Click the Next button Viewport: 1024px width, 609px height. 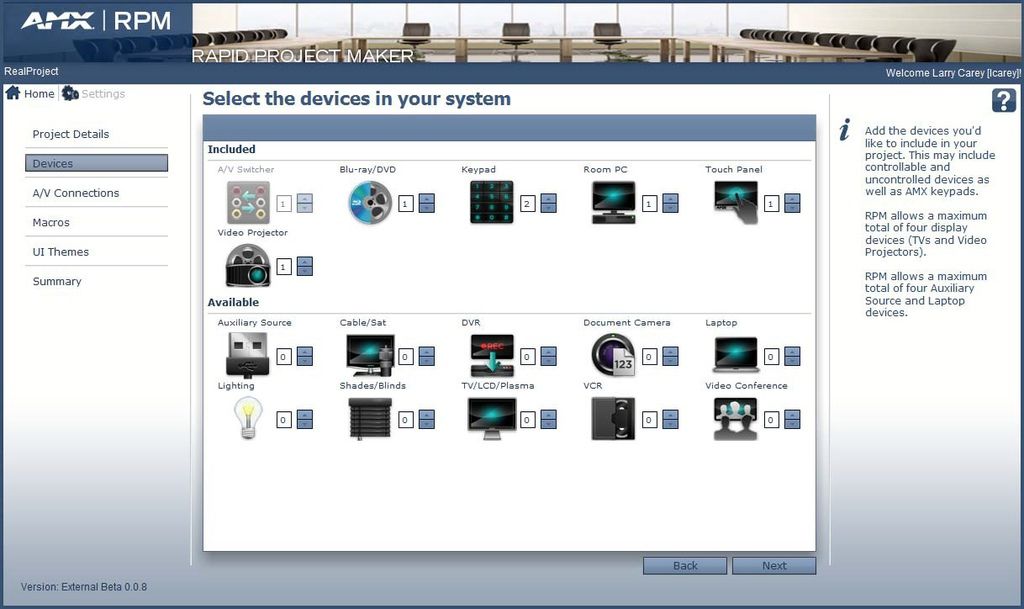[774, 566]
